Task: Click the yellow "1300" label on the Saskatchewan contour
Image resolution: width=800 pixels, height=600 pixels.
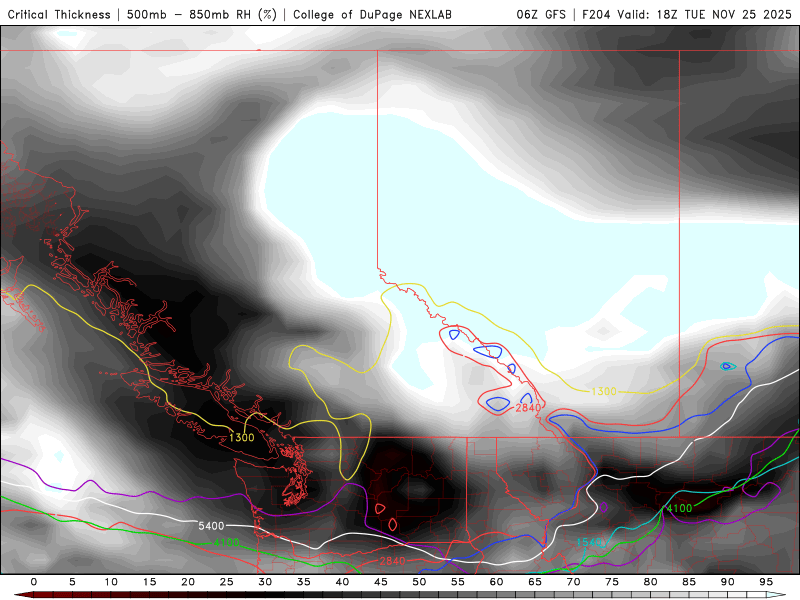Action: (x=604, y=391)
